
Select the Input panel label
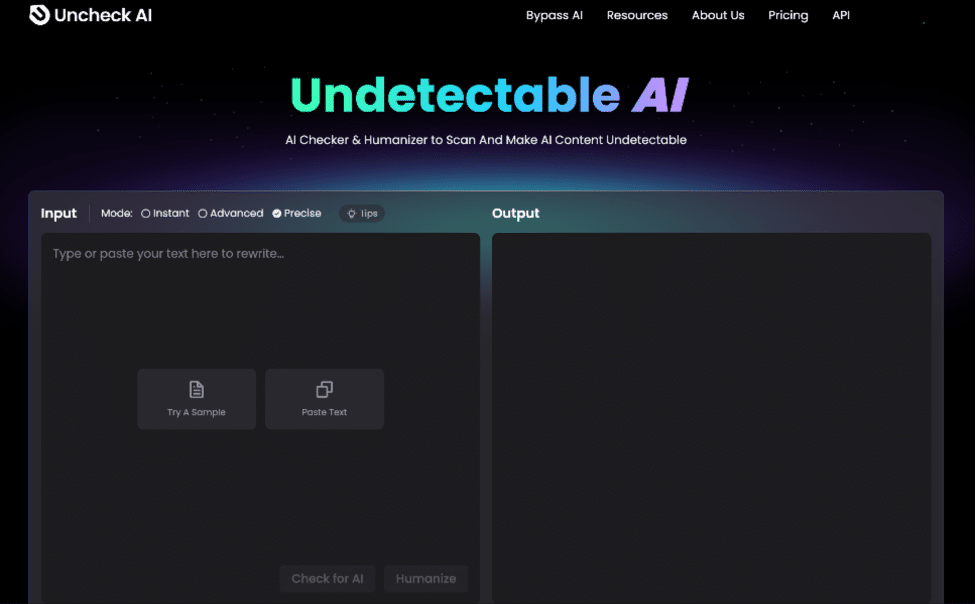pos(59,213)
